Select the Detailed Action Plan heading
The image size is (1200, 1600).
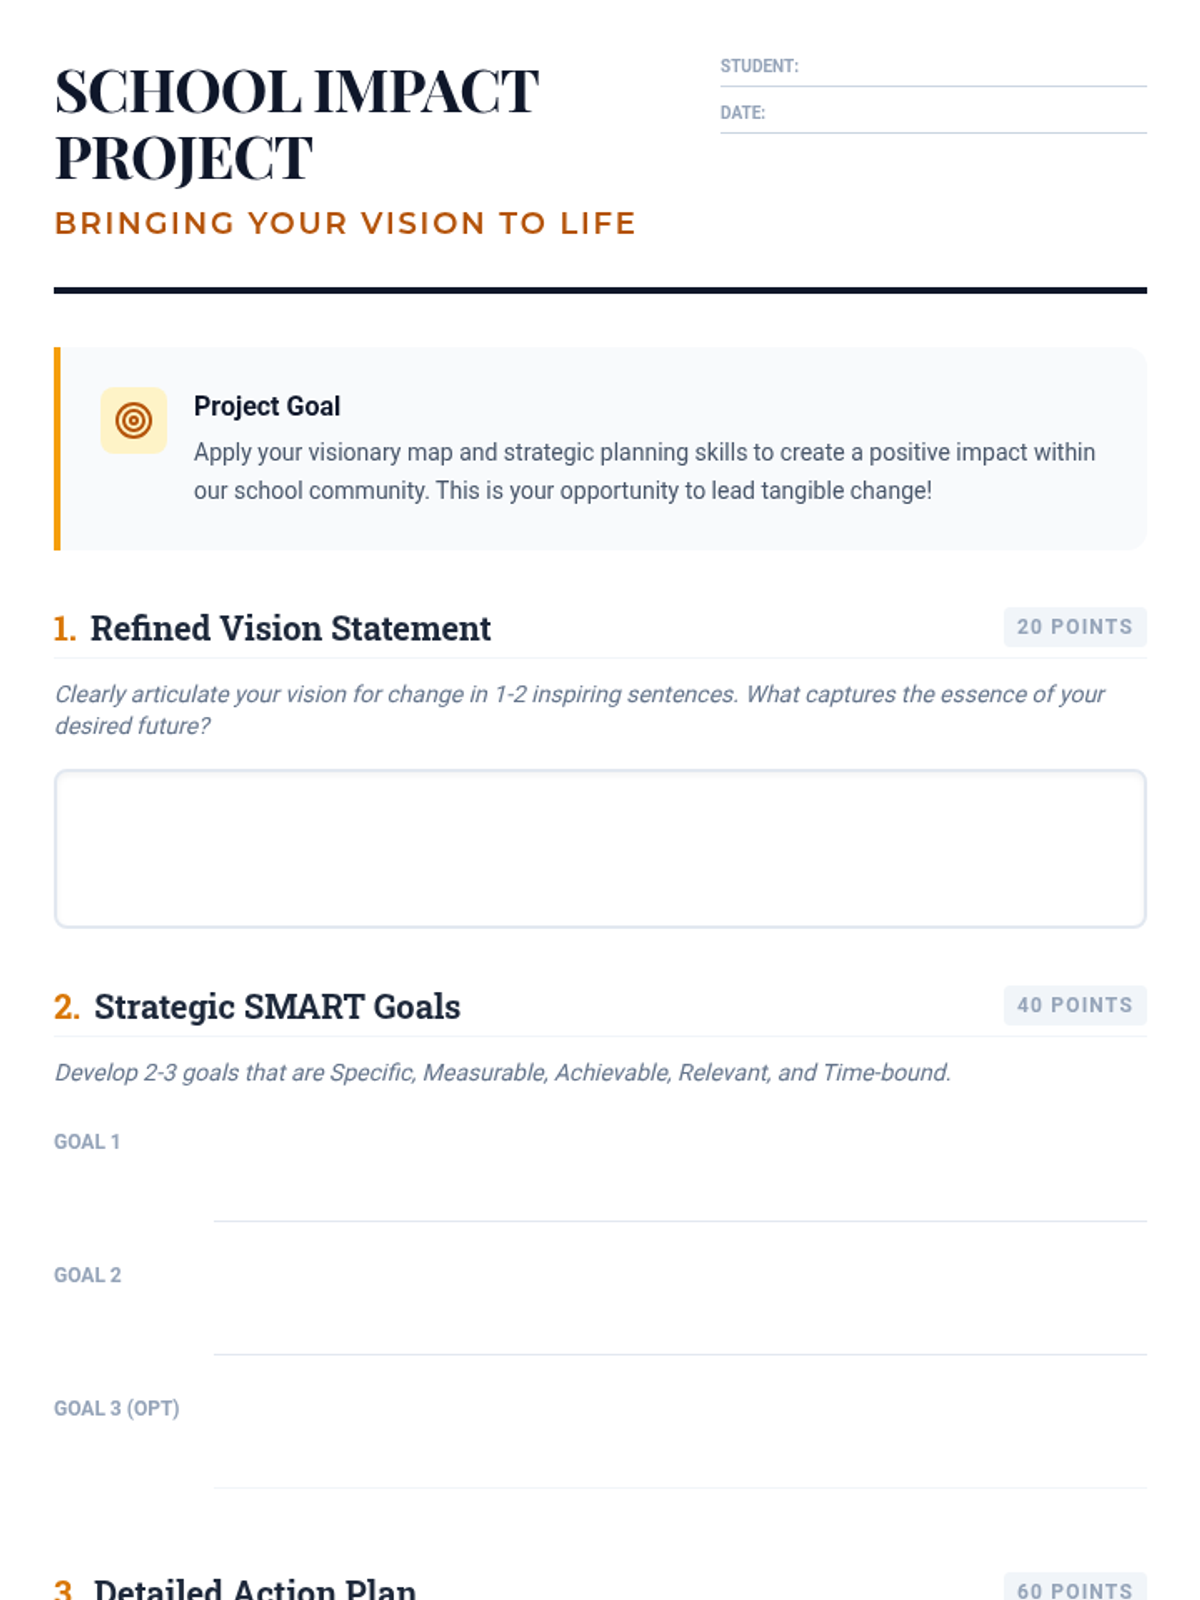click(x=254, y=1588)
